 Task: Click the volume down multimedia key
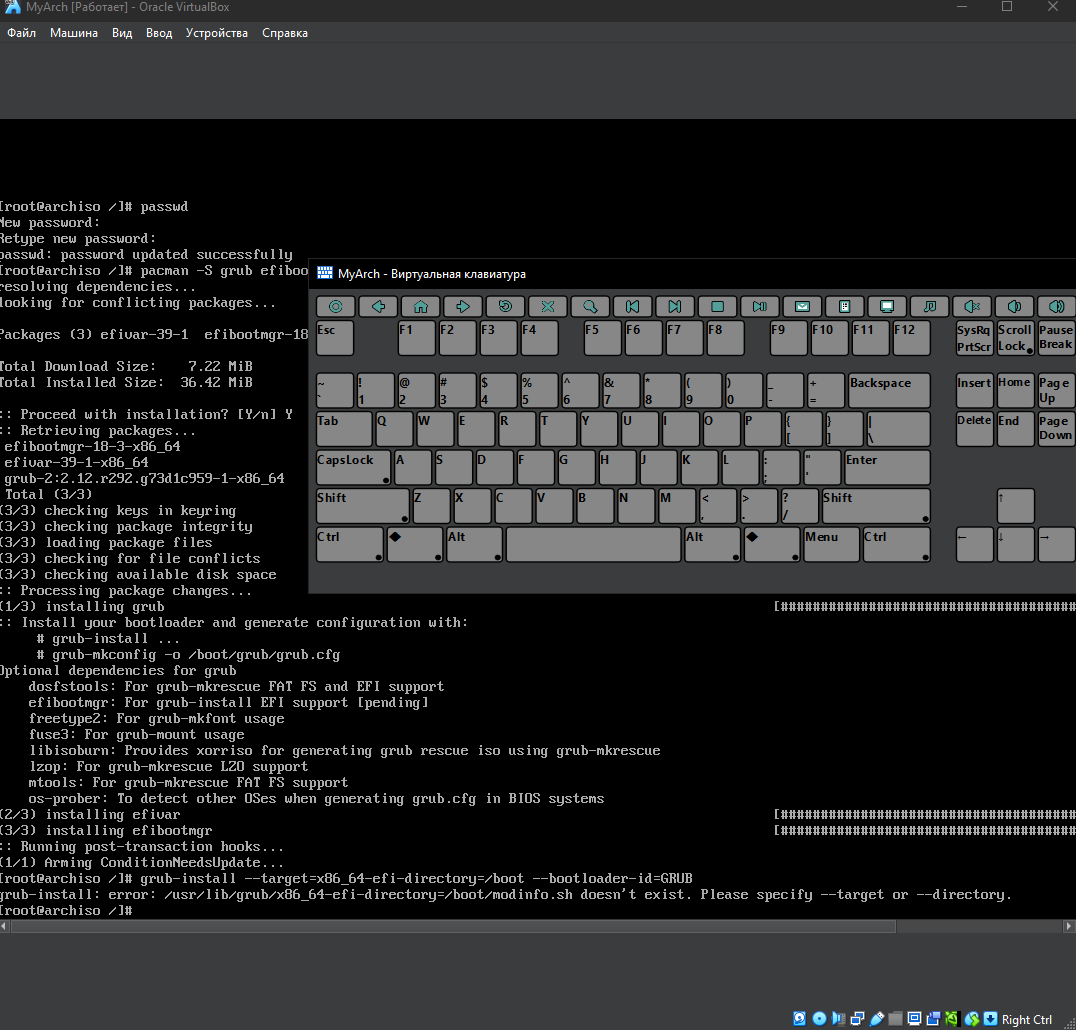pos(1014,306)
